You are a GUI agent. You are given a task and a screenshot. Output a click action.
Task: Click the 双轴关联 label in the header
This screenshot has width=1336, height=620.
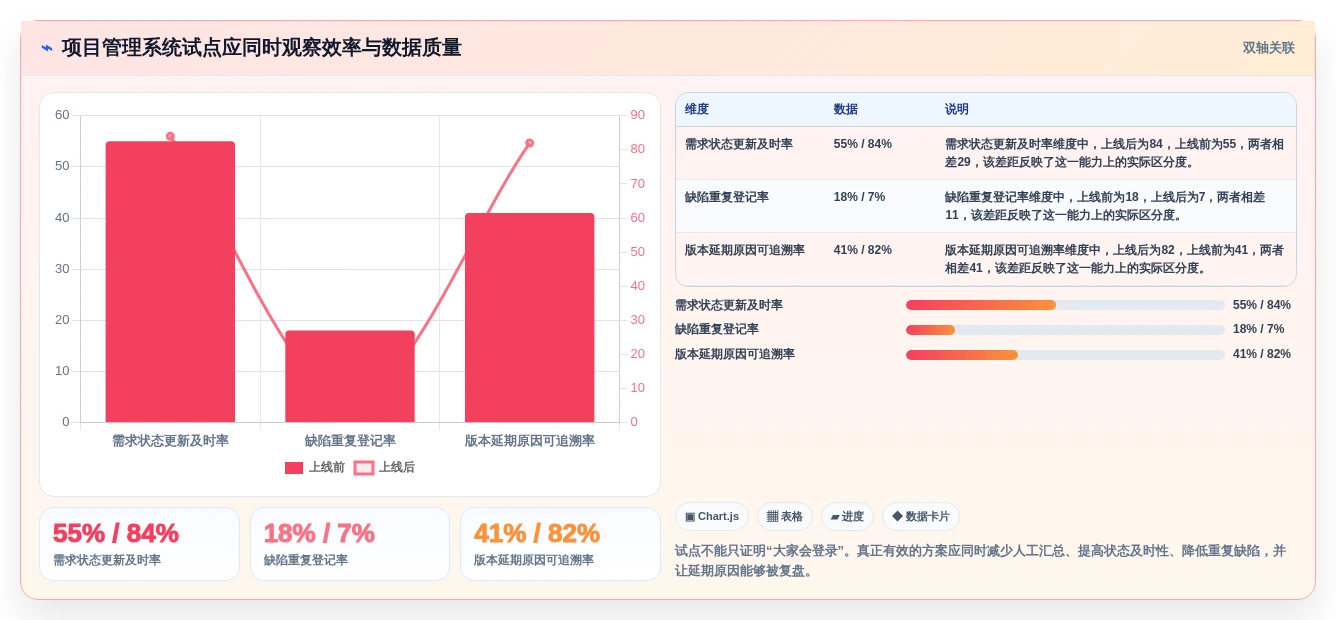(1268, 48)
